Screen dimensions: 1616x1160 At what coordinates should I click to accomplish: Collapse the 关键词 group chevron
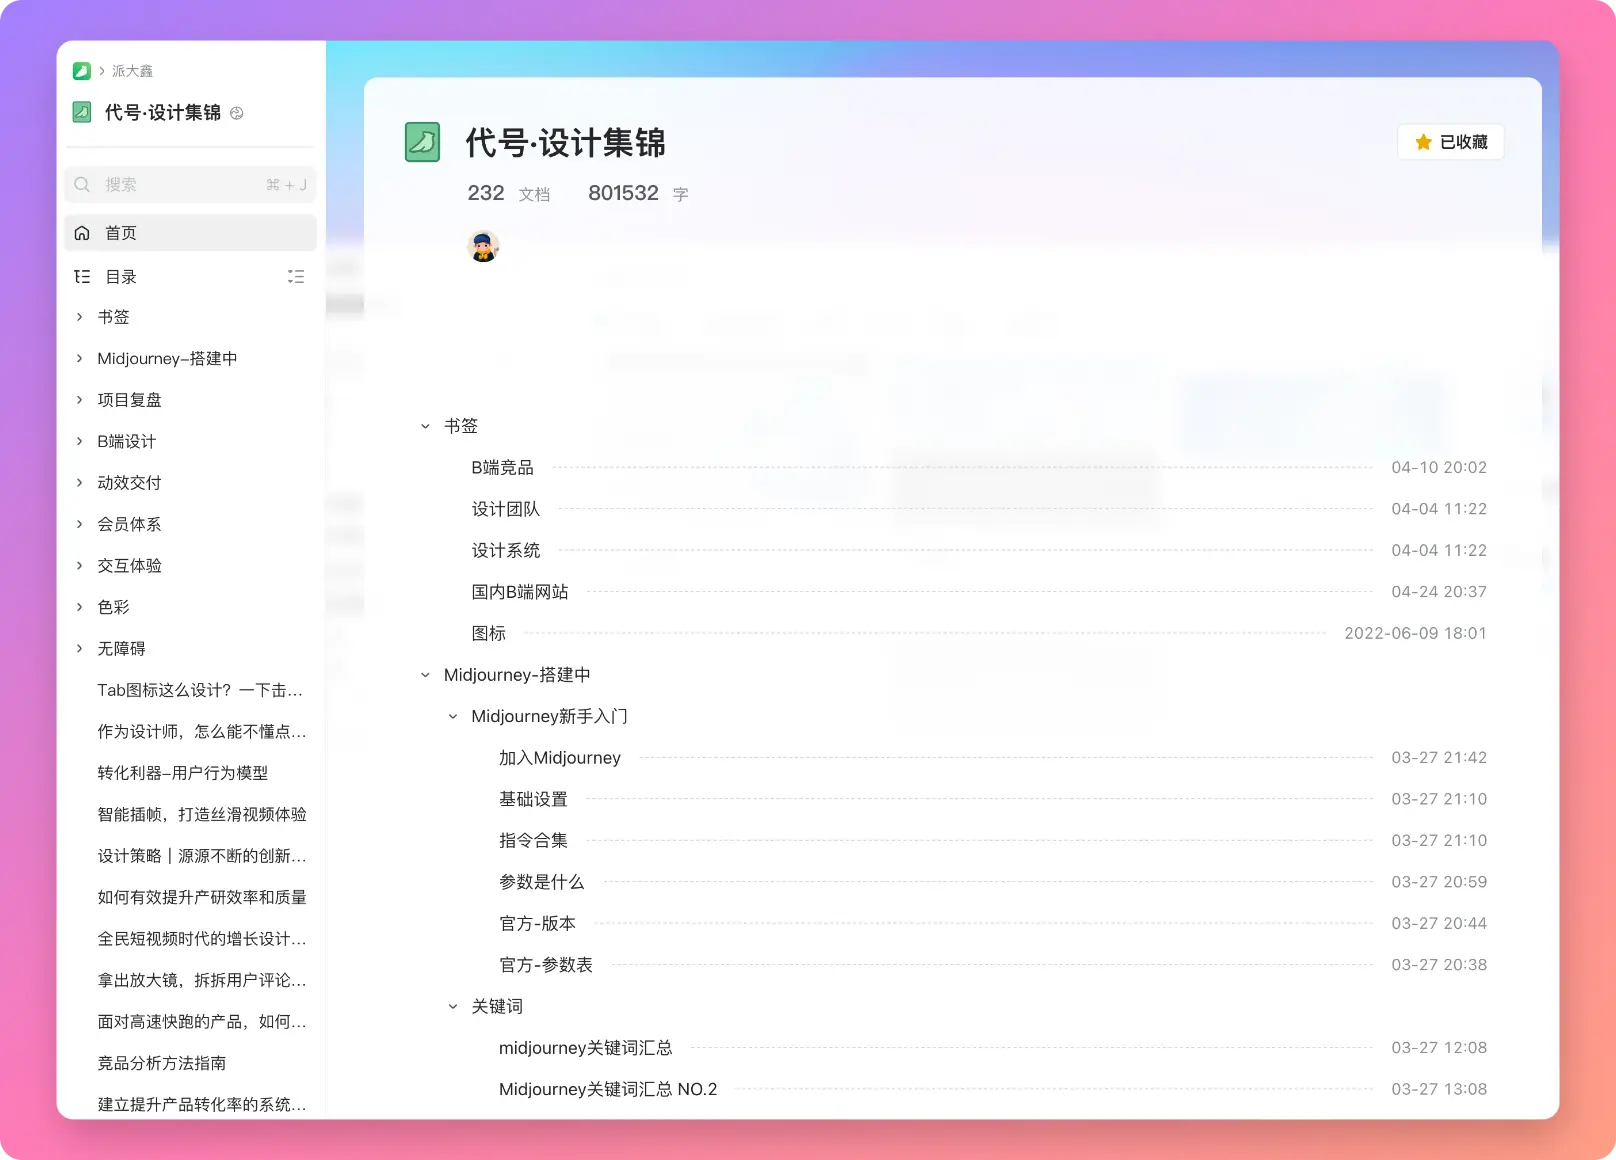pos(453,1006)
